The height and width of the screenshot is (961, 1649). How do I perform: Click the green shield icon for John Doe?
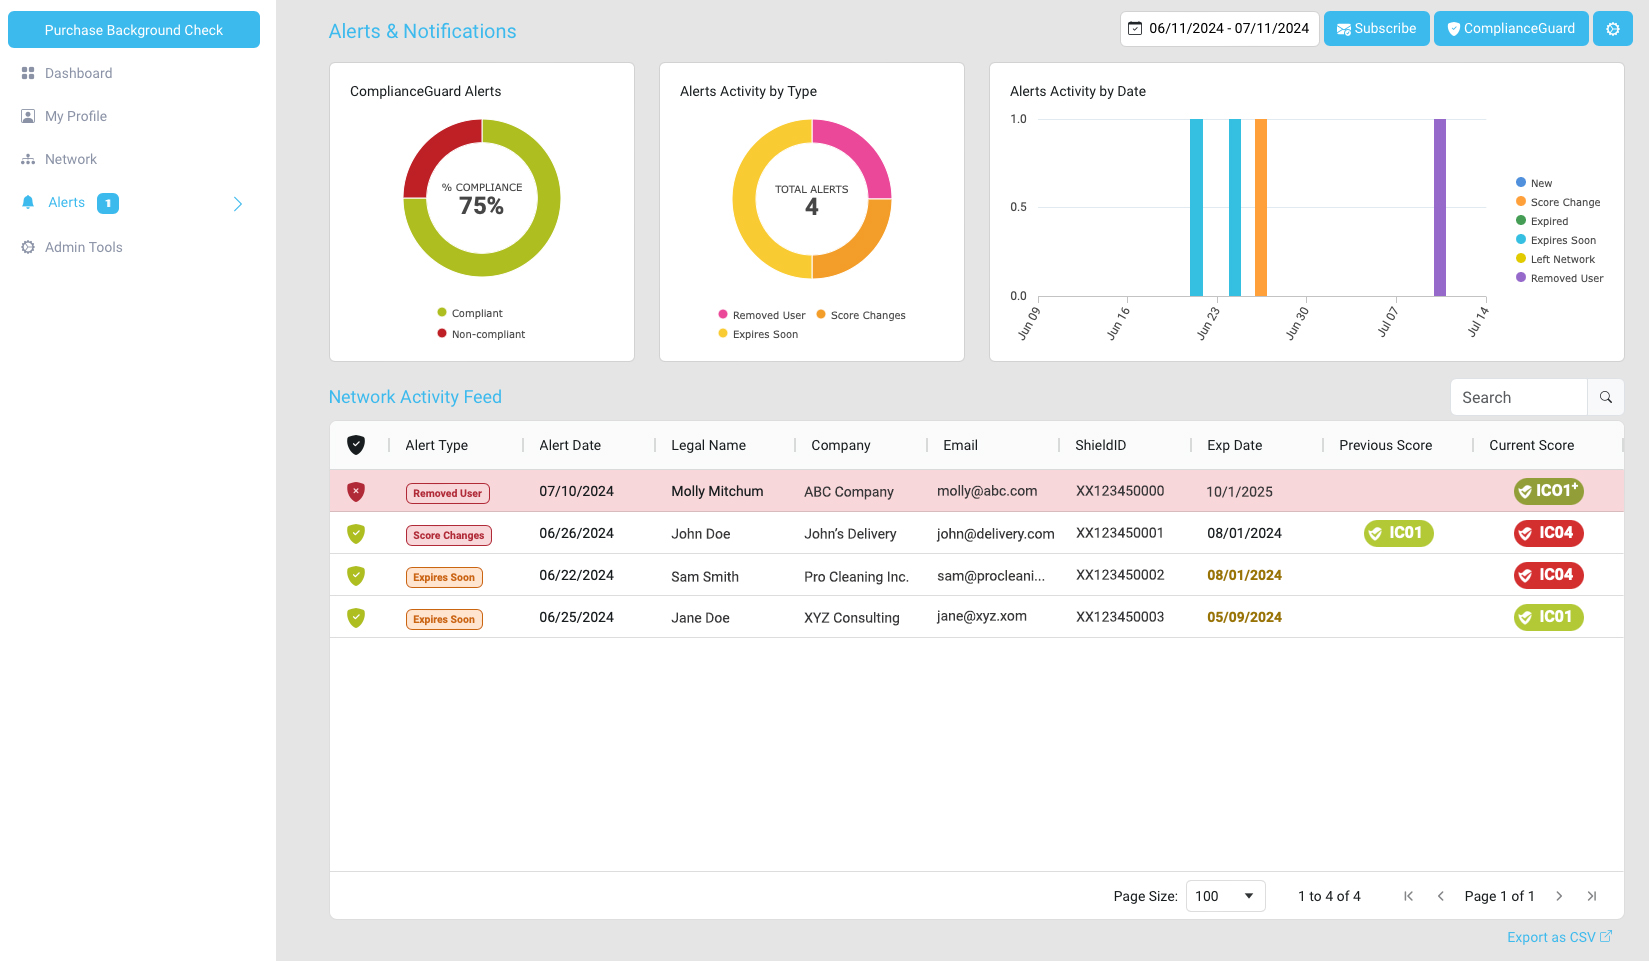[x=356, y=533]
